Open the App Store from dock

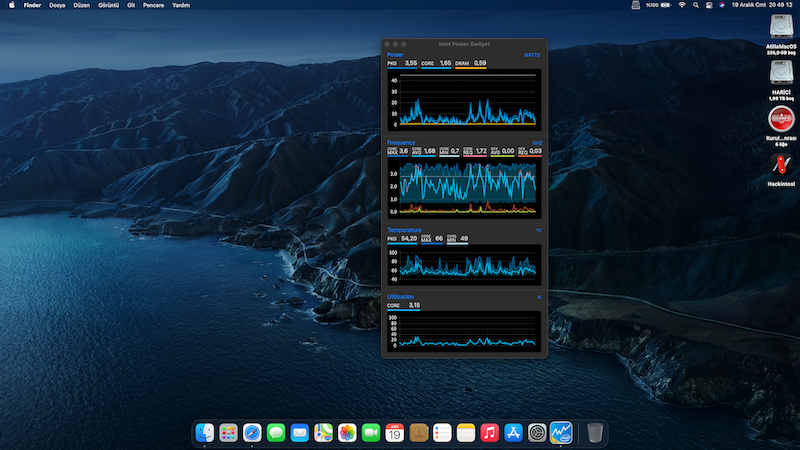click(514, 433)
